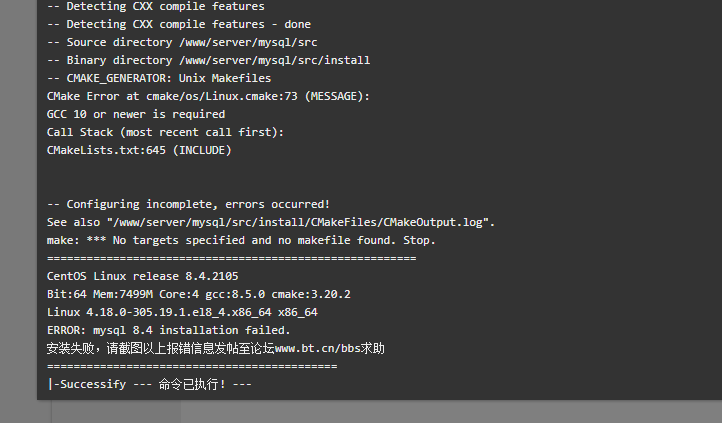The width and height of the screenshot is (722, 423).
Task: Click the Detecting CXX compile features - done line
Action: [179, 24]
